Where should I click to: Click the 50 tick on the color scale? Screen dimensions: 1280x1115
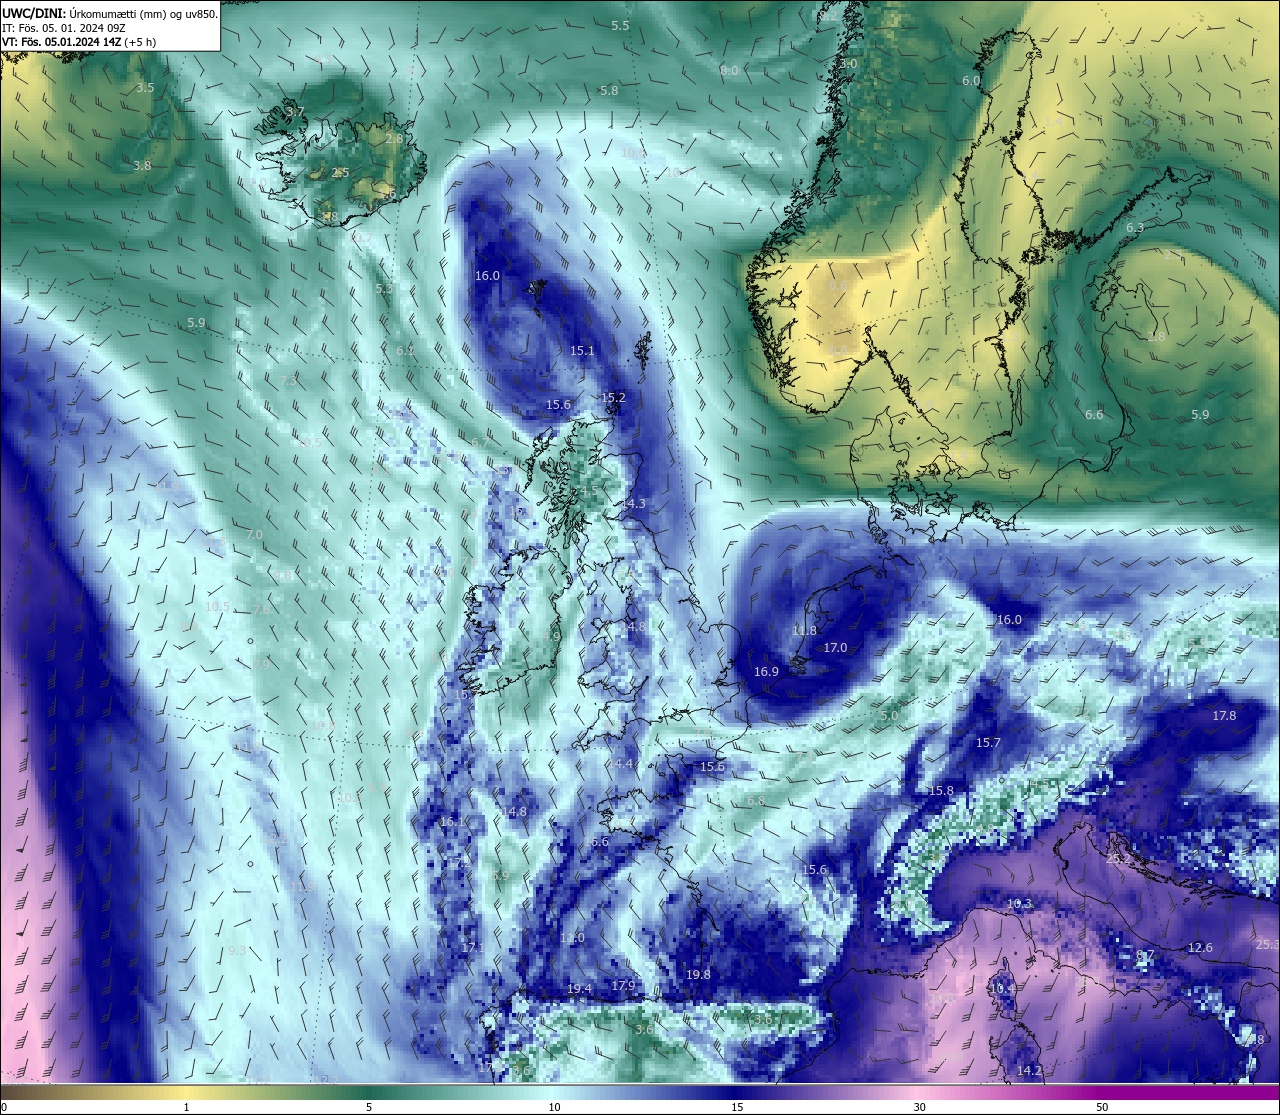pos(1102,1107)
